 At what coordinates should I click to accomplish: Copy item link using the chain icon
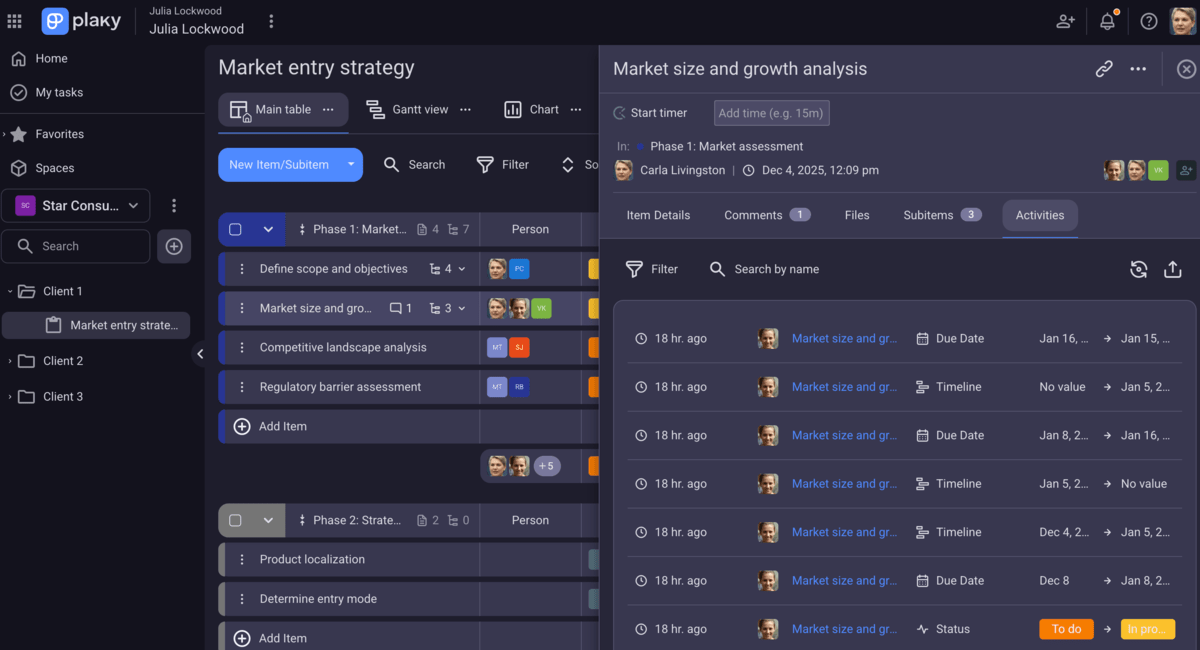coord(1104,69)
